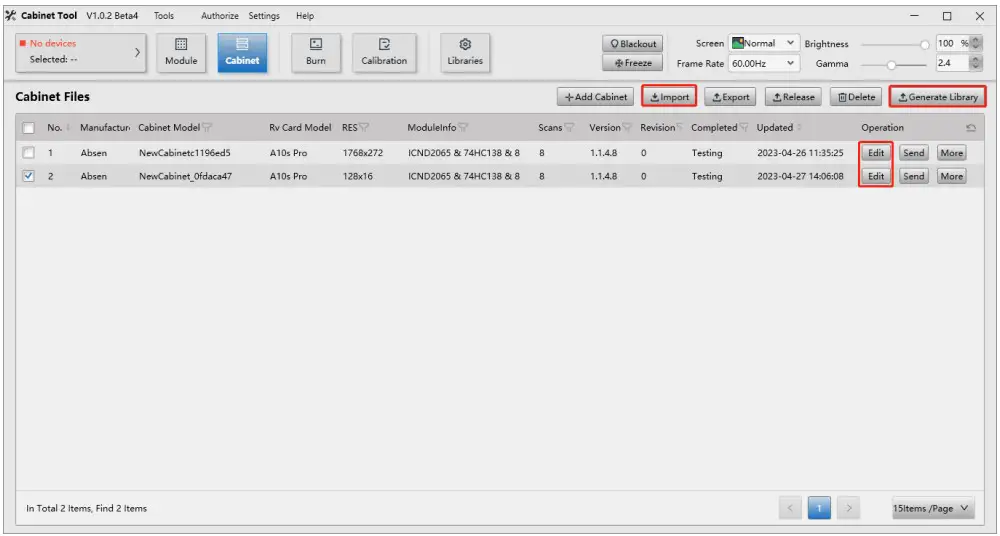
Task: Filter by ModuleInfo column icon
Action: 463,128
